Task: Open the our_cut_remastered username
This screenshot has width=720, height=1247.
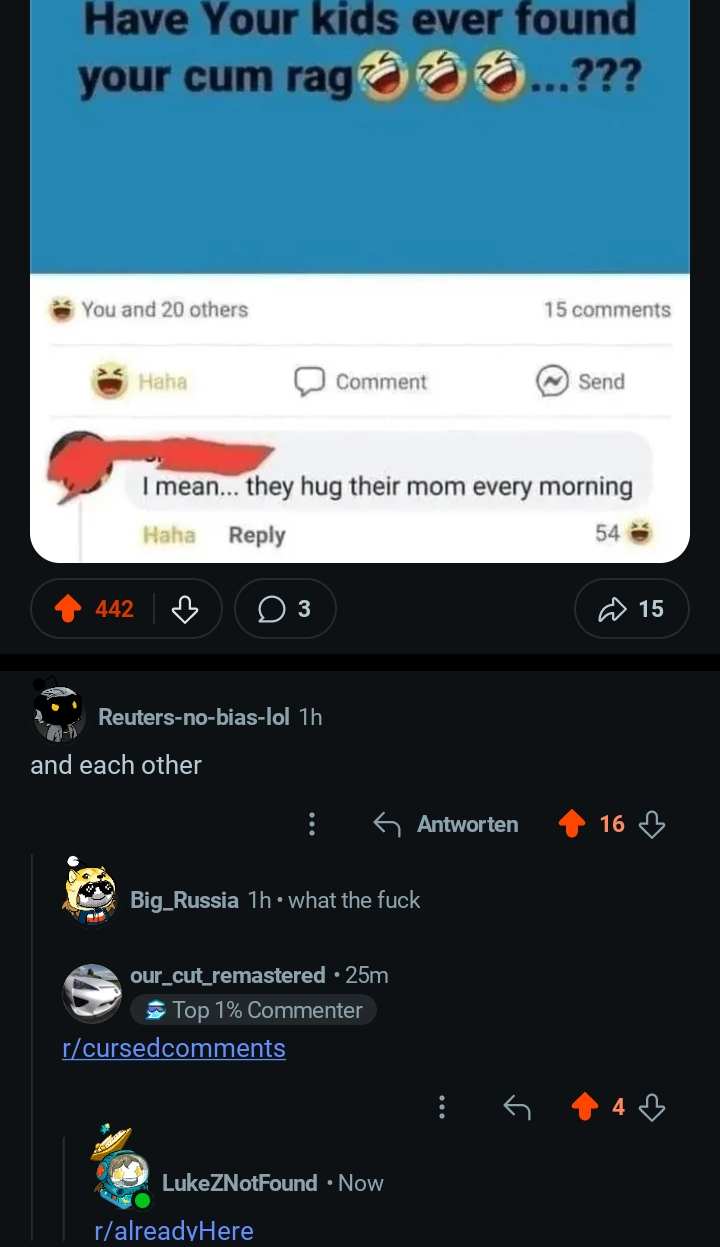Action: tap(228, 975)
